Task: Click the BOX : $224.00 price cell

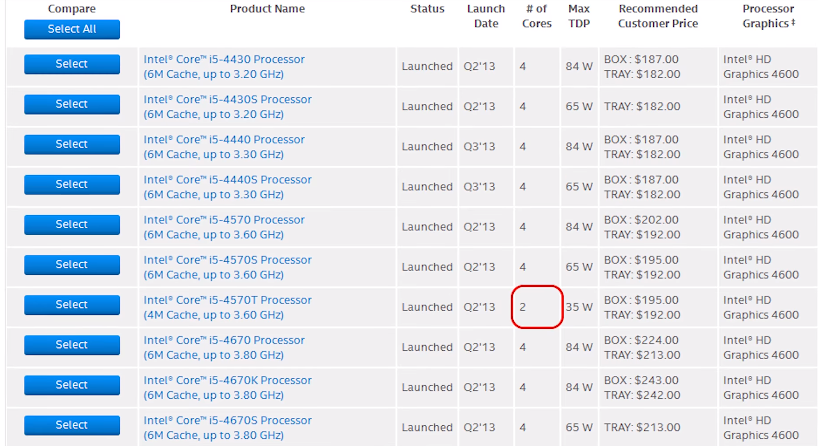Action: click(x=642, y=340)
